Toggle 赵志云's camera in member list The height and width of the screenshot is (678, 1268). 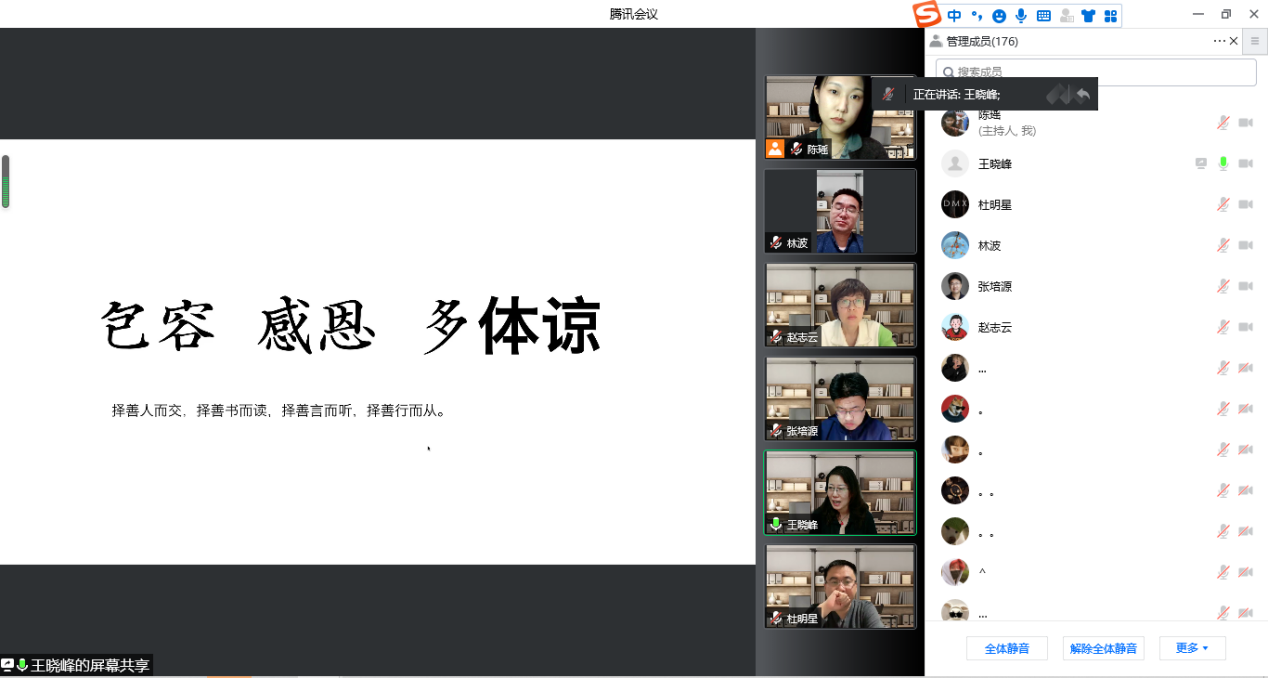click(x=1245, y=327)
